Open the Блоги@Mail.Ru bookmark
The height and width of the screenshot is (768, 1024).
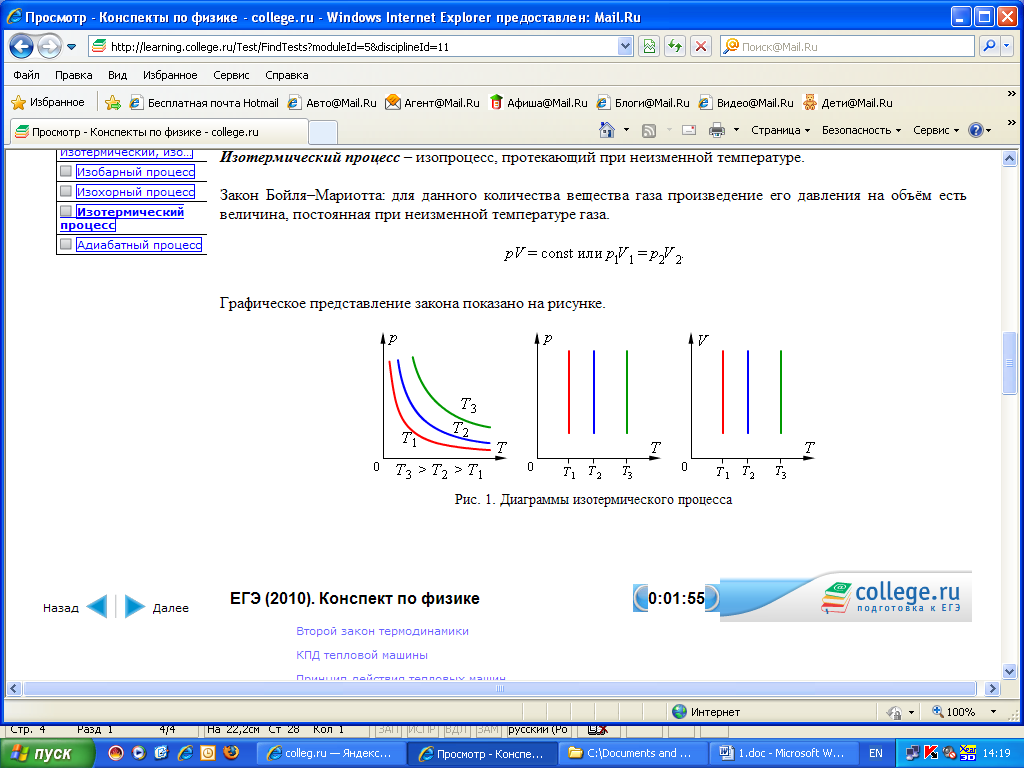point(643,103)
